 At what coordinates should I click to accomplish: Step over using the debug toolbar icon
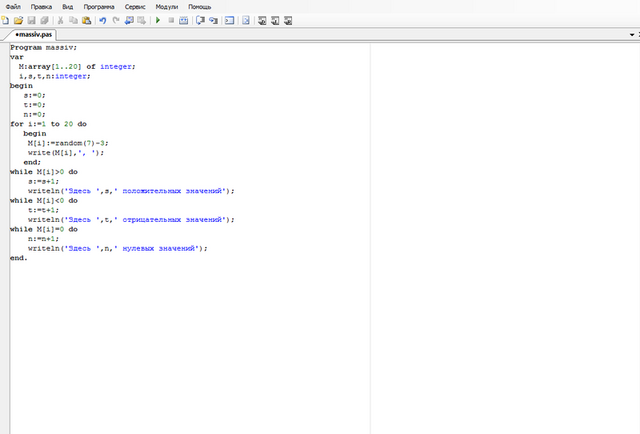click(200, 20)
